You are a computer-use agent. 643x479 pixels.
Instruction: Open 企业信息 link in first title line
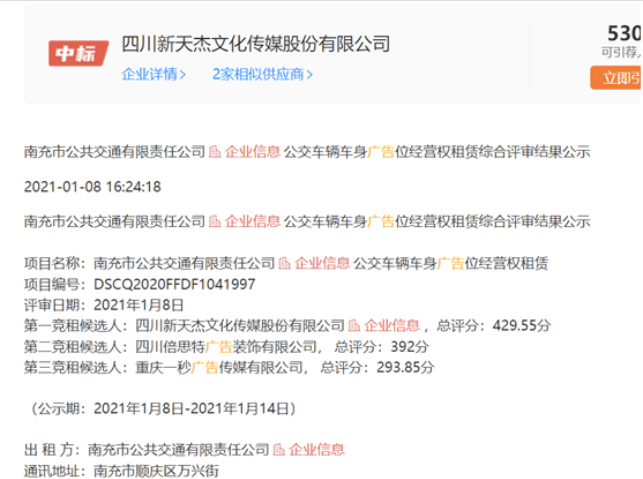point(253,152)
